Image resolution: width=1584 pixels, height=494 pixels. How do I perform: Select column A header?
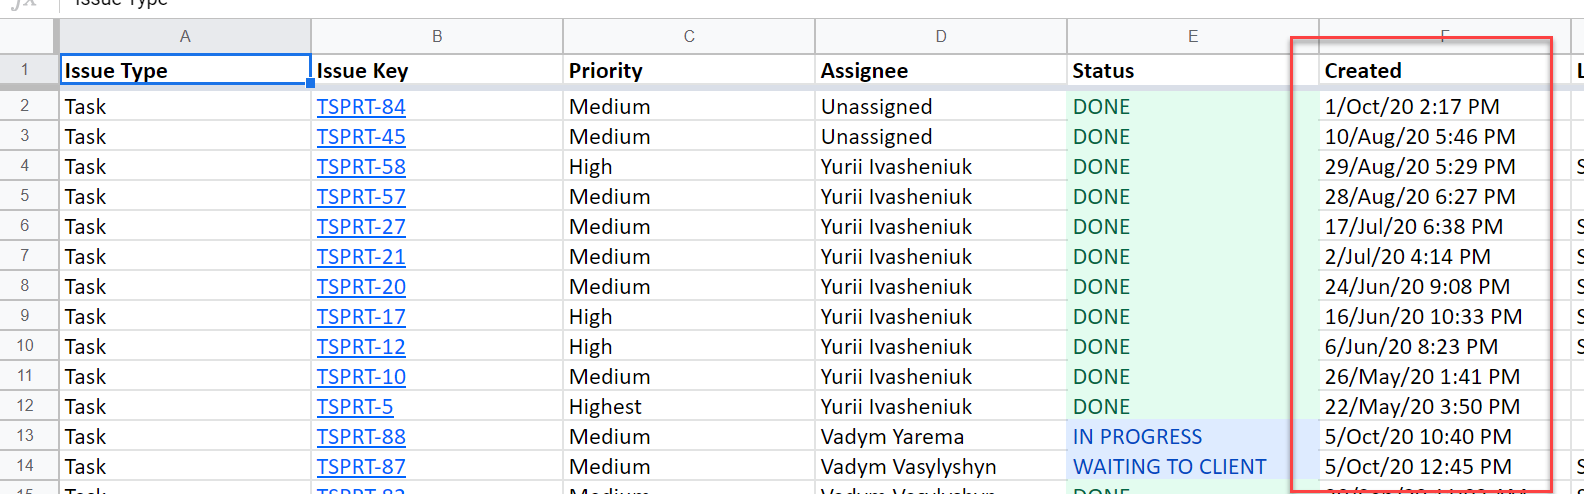[185, 36]
